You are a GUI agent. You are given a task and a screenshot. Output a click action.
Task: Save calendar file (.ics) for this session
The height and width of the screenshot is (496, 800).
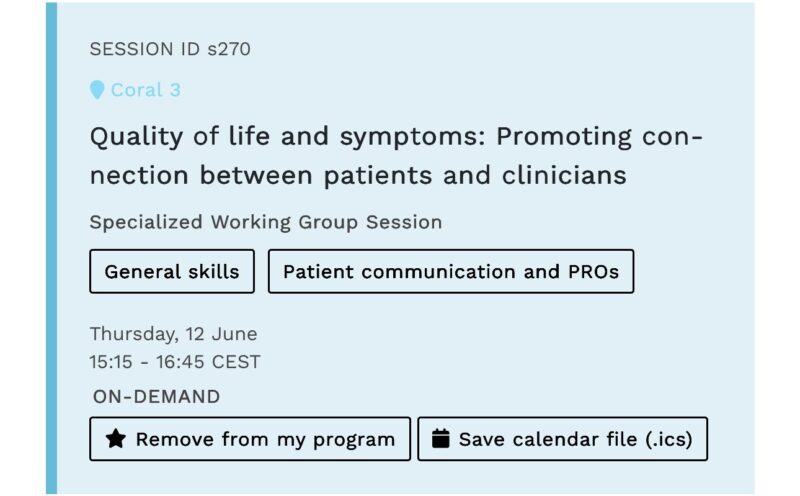(562, 439)
